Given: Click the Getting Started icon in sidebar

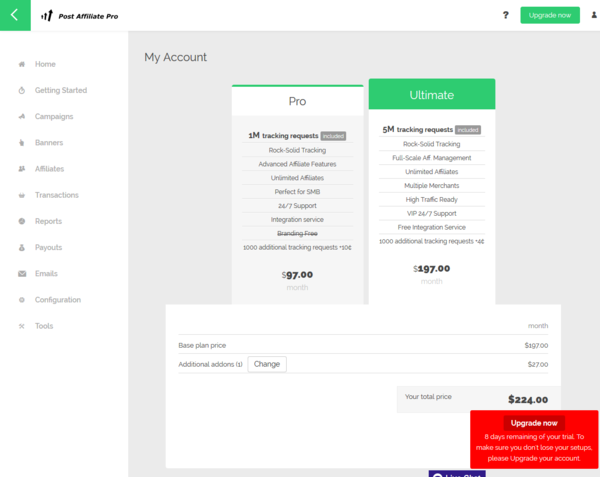Looking at the screenshot, I should [22, 90].
